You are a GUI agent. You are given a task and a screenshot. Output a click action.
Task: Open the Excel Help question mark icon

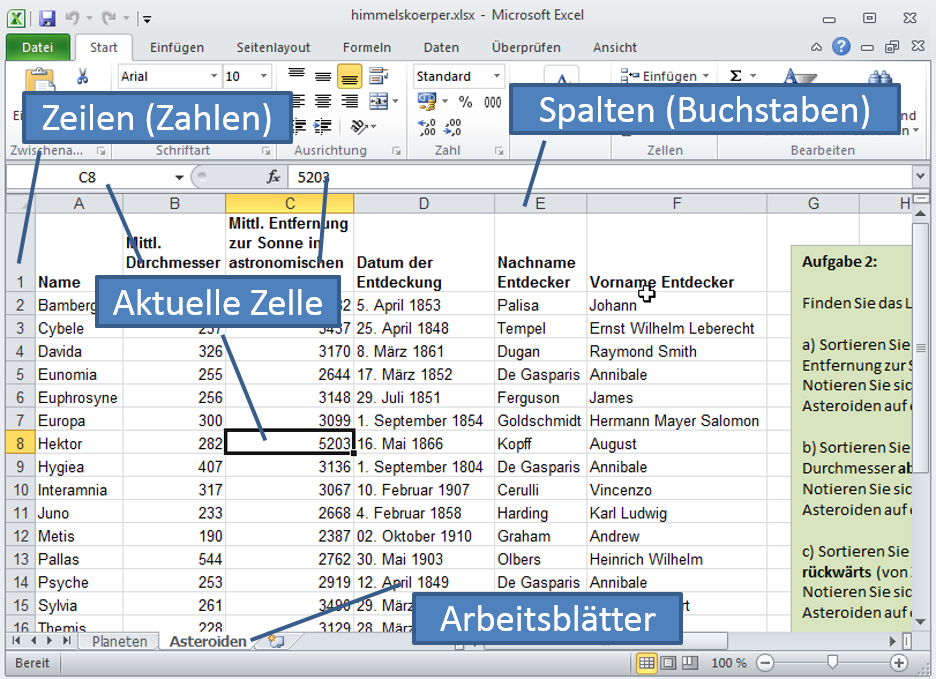pyautogui.click(x=842, y=47)
